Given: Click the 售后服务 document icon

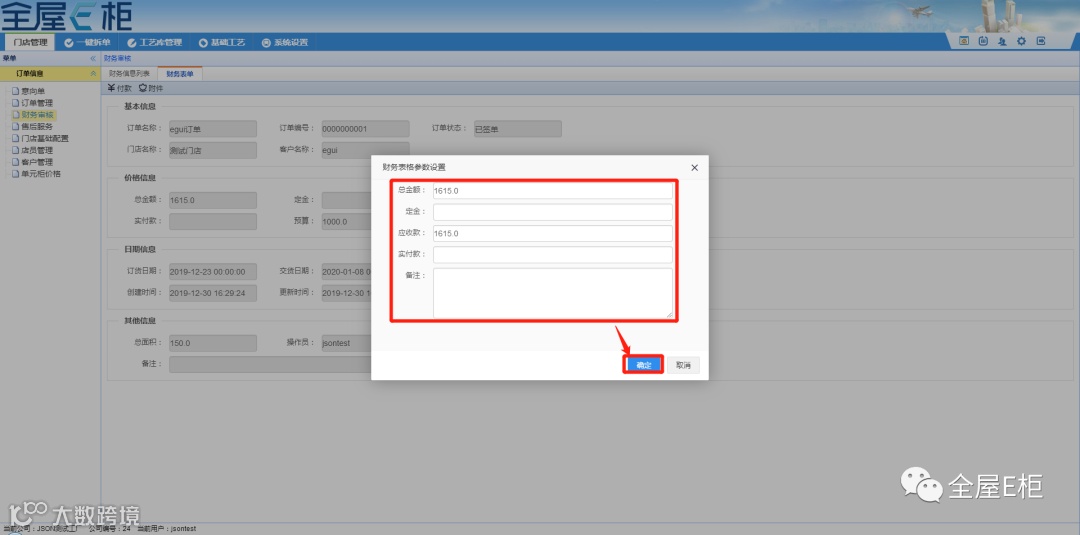Looking at the screenshot, I should tap(15, 127).
